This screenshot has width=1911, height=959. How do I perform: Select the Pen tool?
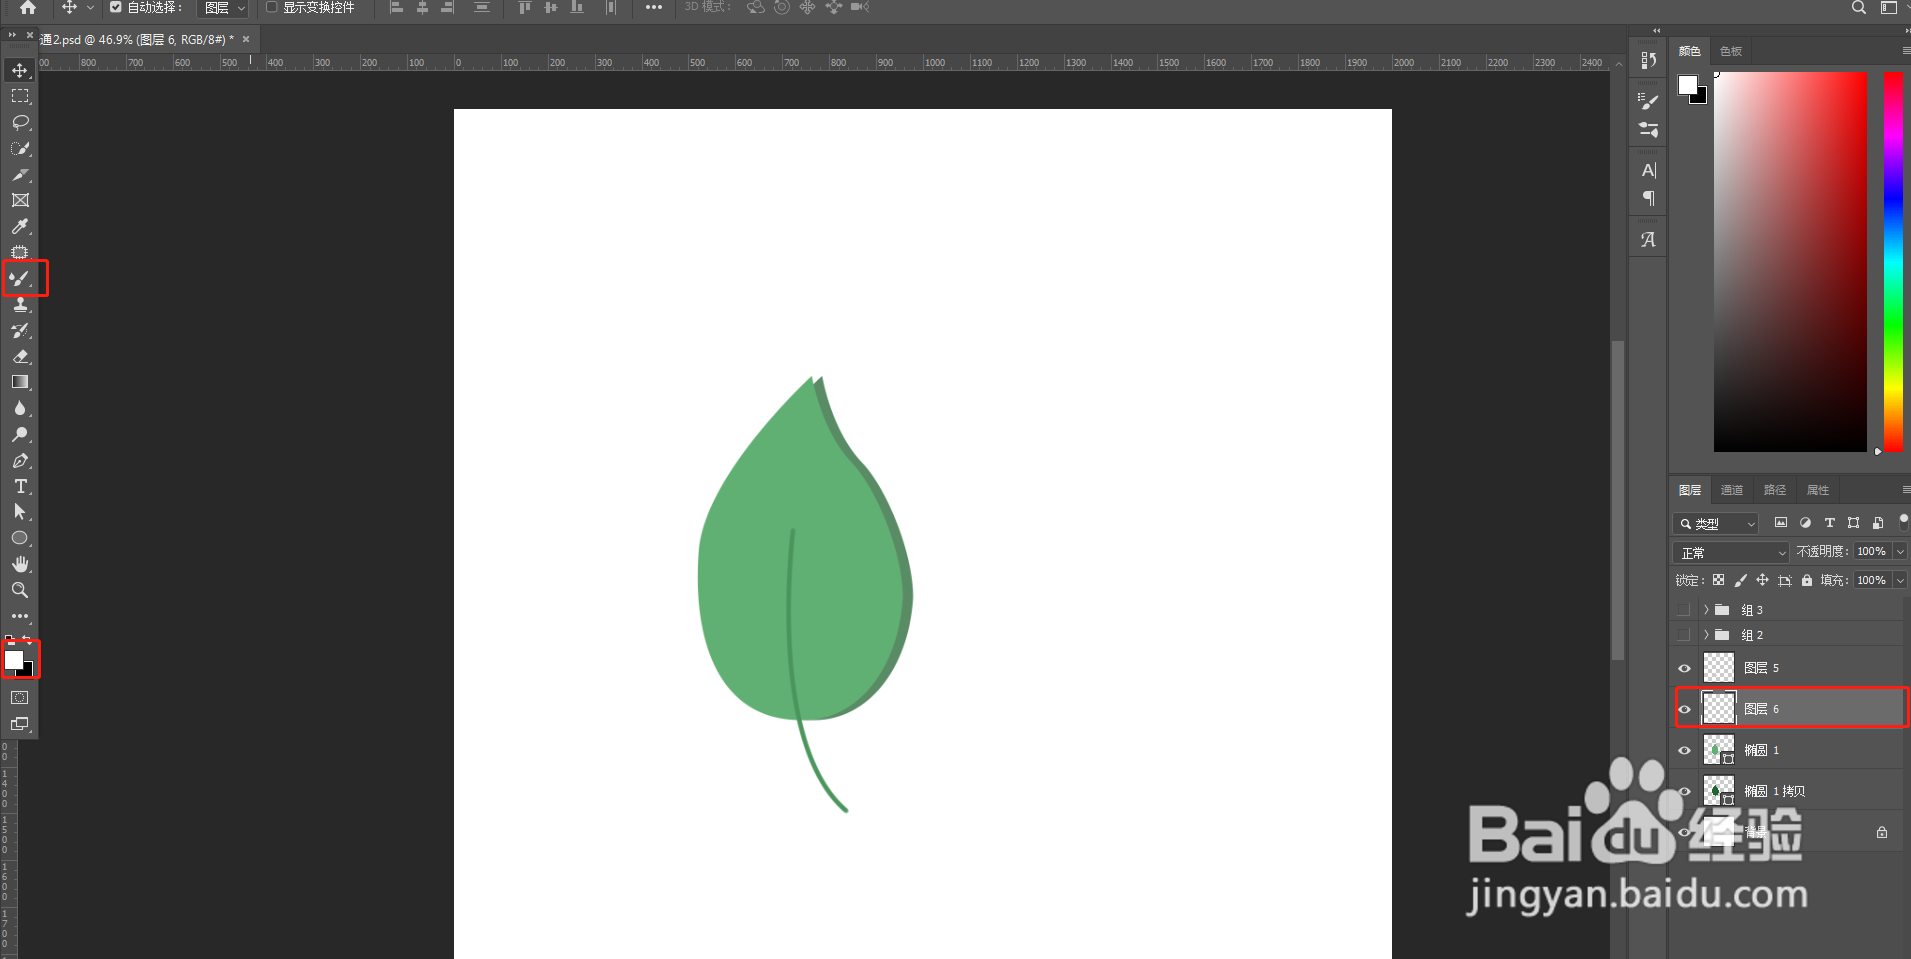coord(20,460)
